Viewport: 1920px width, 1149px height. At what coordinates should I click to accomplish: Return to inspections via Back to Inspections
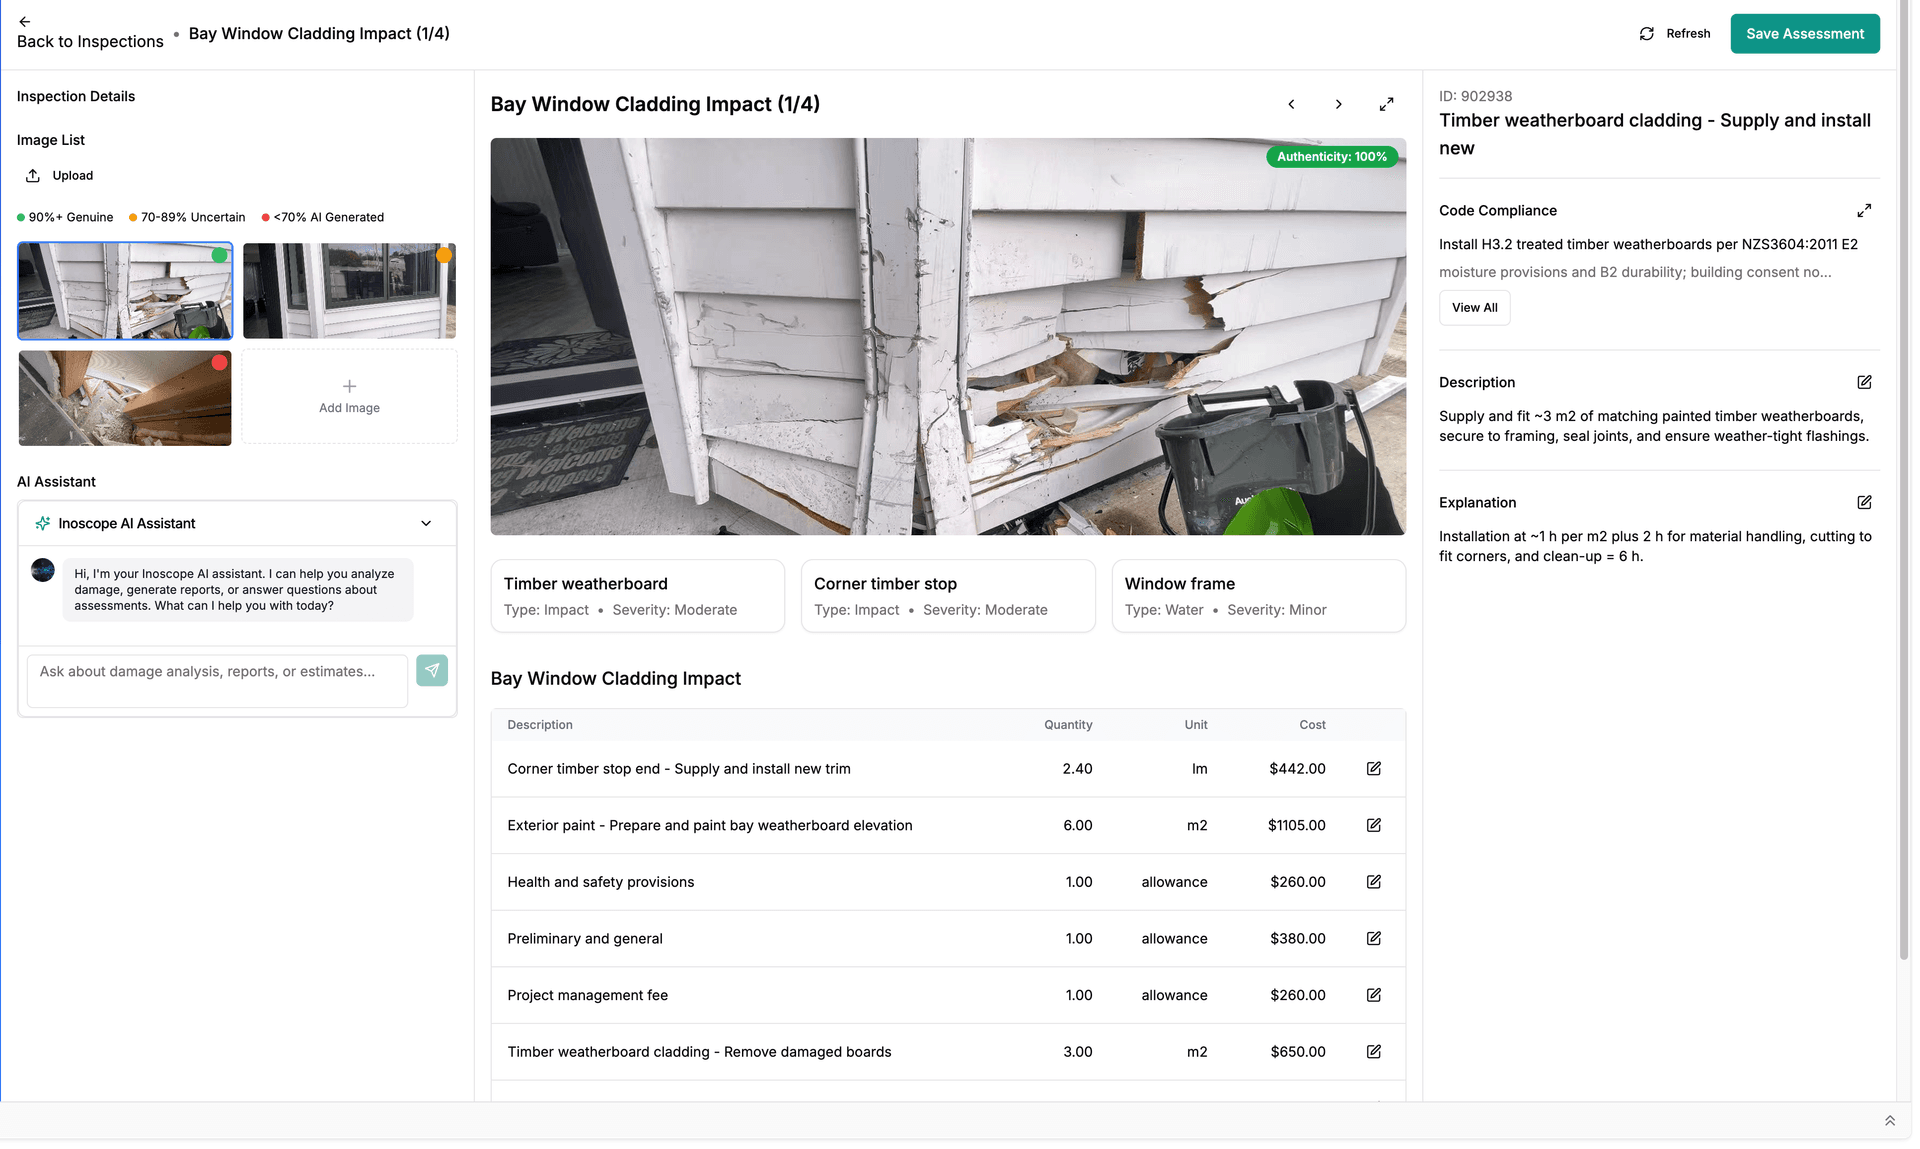coord(90,41)
